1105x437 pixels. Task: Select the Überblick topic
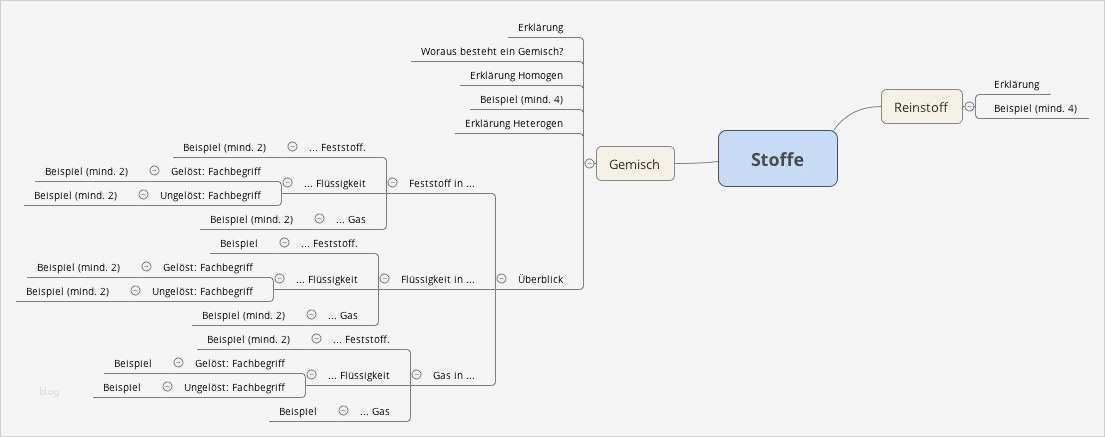tap(540, 279)
